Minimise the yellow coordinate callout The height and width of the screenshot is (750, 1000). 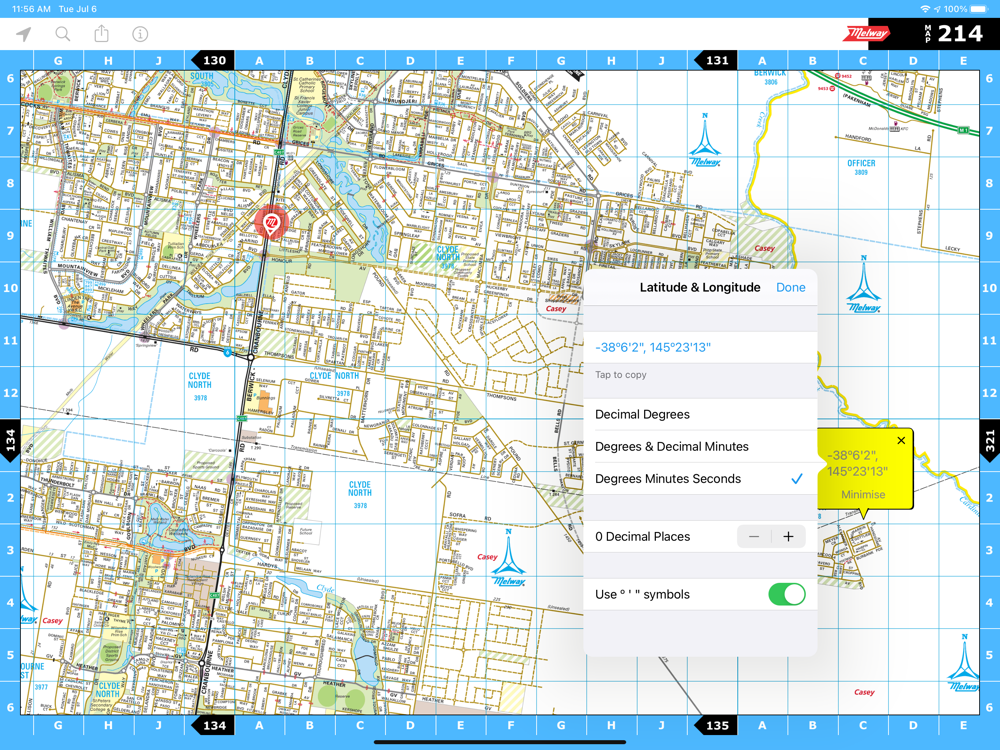pyautogui.click(x=863, y=494)
